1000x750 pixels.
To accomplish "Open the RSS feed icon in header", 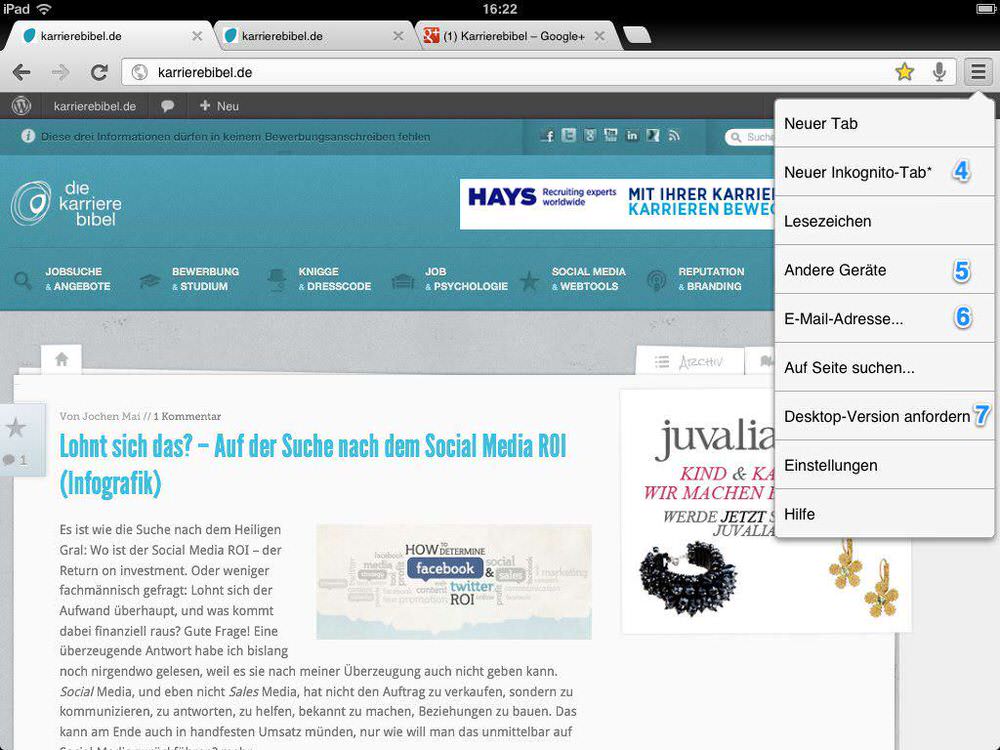I will click(674, 135).
